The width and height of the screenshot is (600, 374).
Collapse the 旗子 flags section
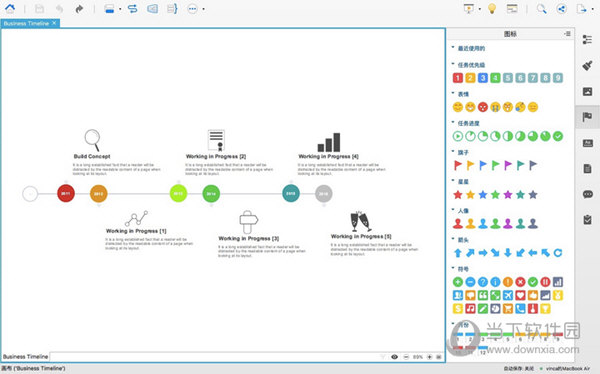453,152
